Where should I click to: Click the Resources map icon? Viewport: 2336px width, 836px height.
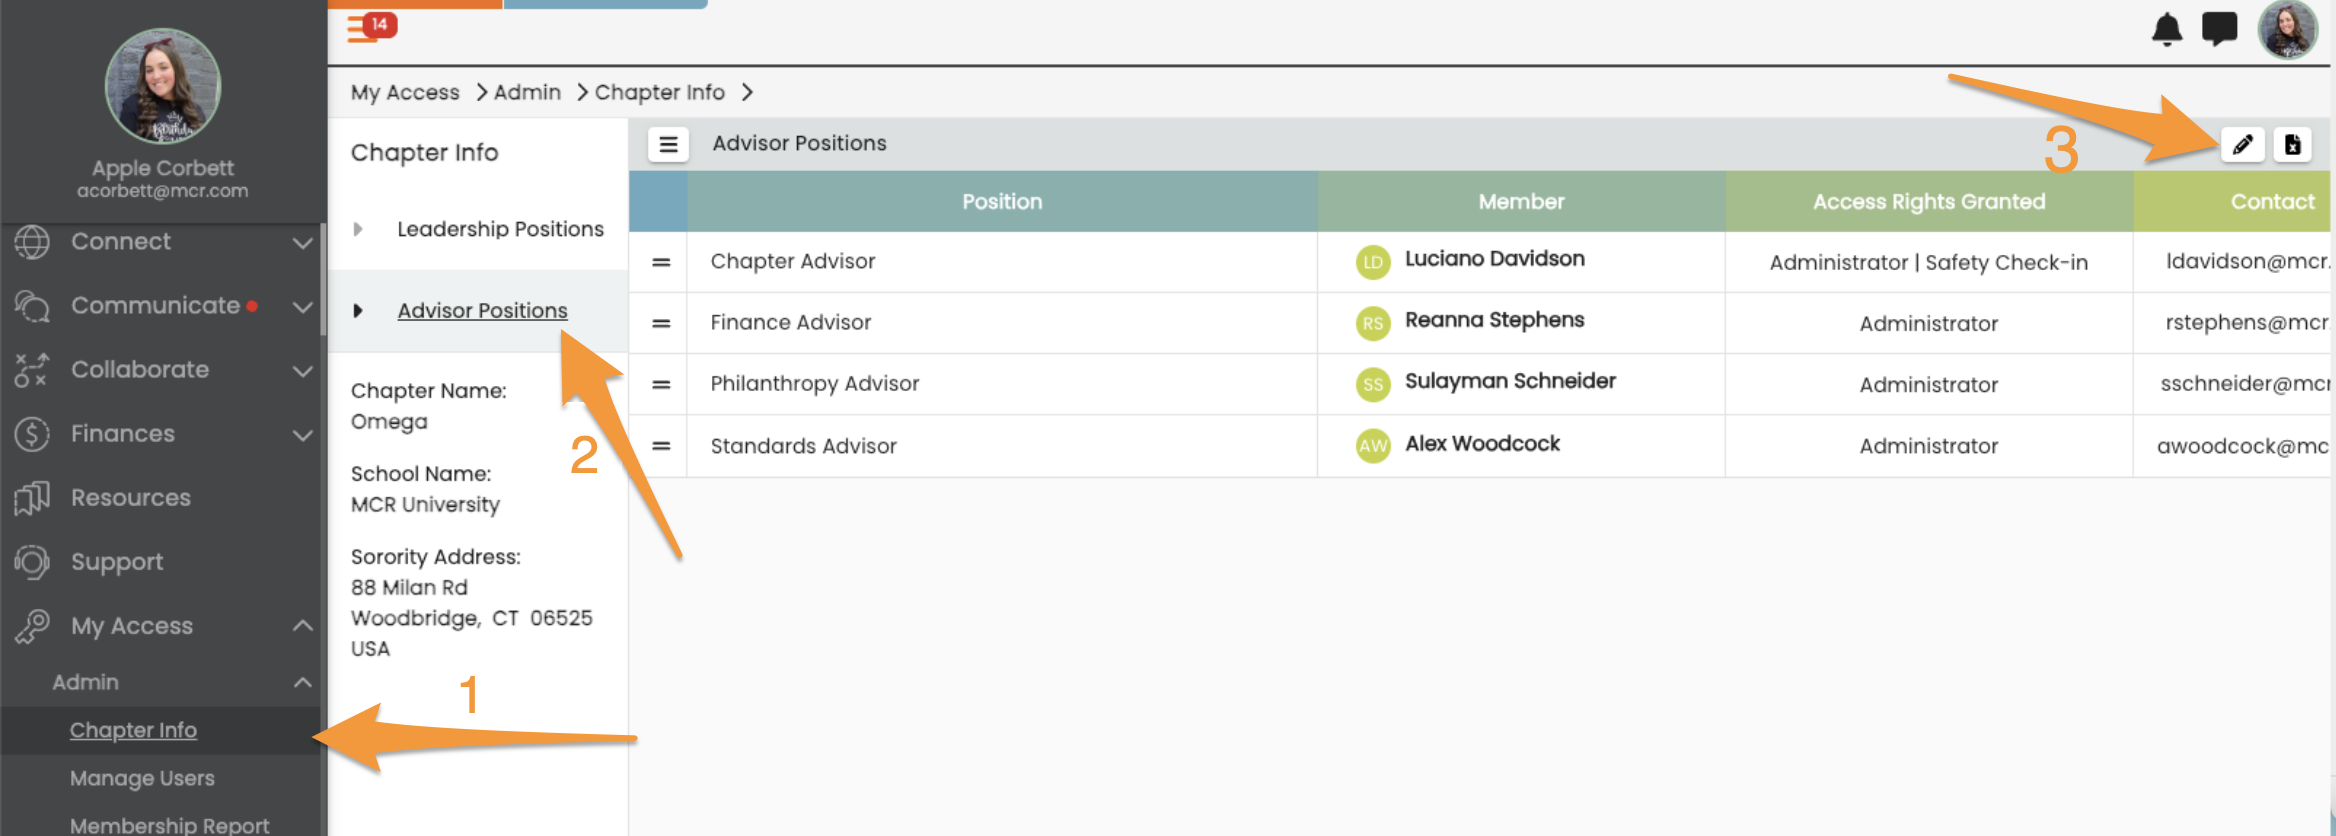click(32, 498)
